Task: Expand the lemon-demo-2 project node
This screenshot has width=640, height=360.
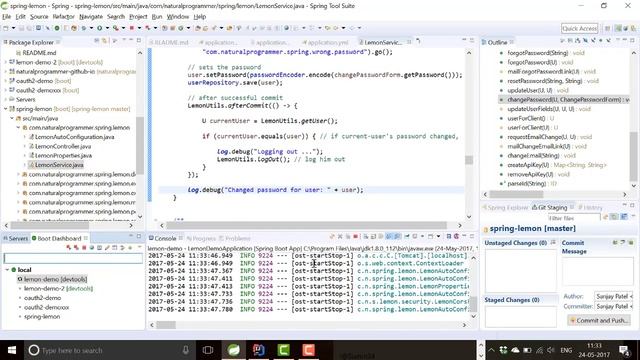Action: click(x=6, y=62)
